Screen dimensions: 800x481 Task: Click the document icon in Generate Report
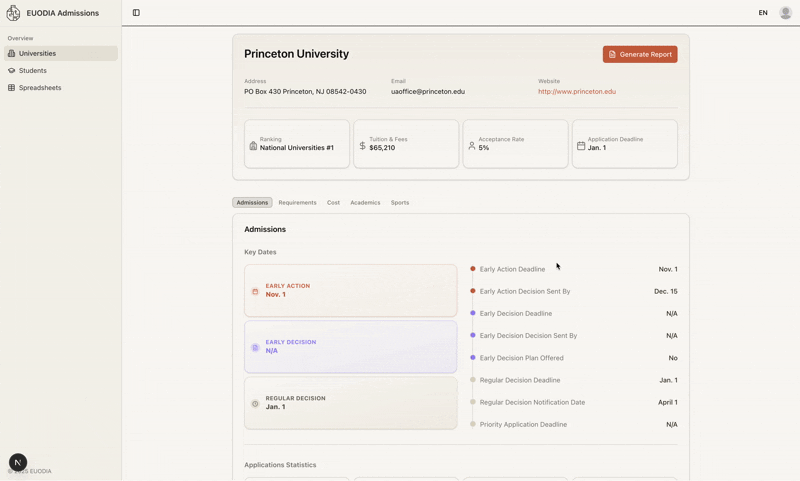click(x=612, y=55)
